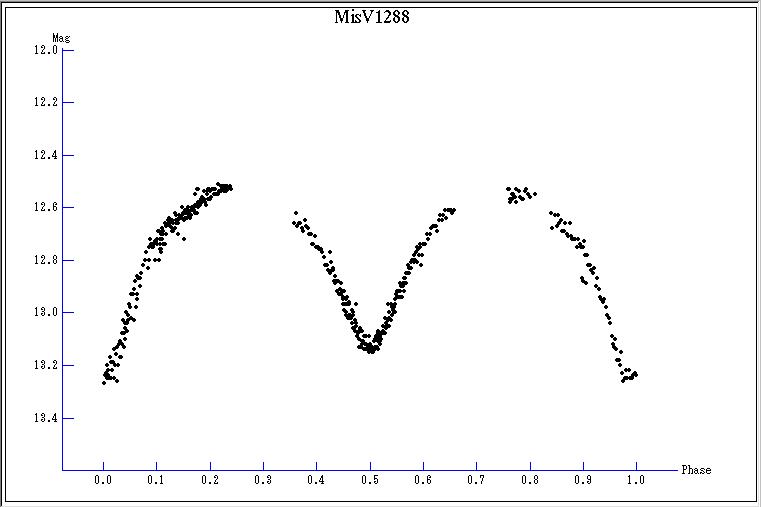761x507 pixels.
Task: Click the 0.2 phase tick label
Action: pos(210,480)
